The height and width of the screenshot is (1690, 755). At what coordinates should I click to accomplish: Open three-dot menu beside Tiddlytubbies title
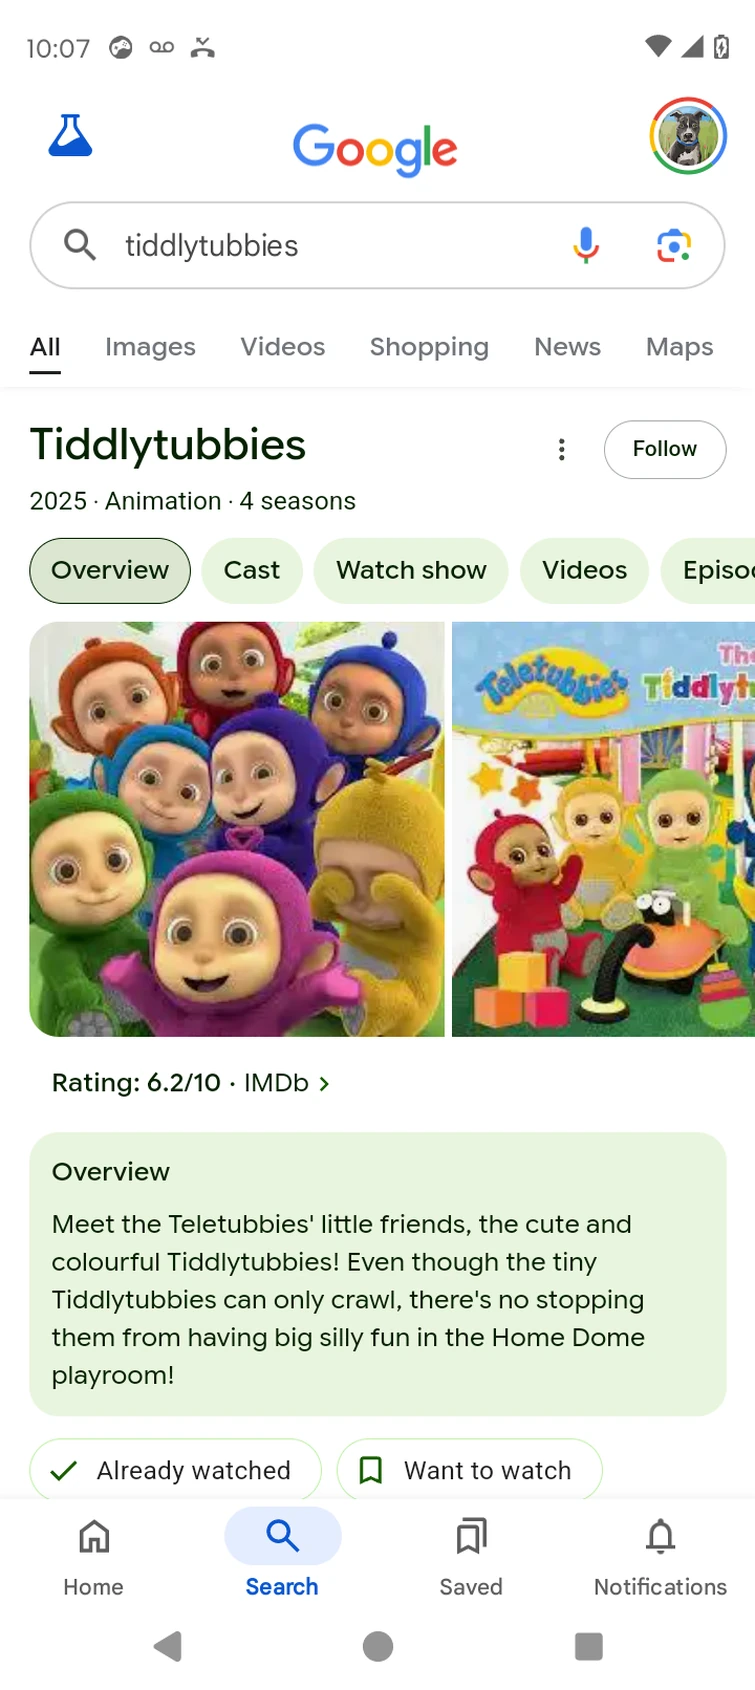(562, 450)
